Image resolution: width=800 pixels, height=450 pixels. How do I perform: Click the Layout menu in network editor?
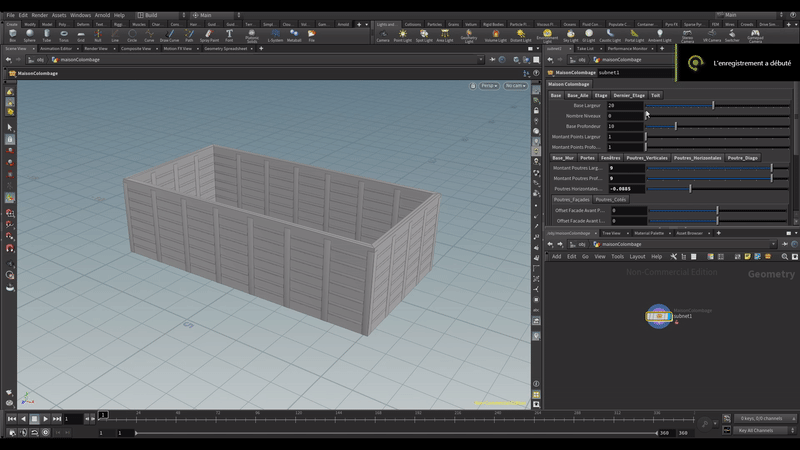(x=637, y=257)
